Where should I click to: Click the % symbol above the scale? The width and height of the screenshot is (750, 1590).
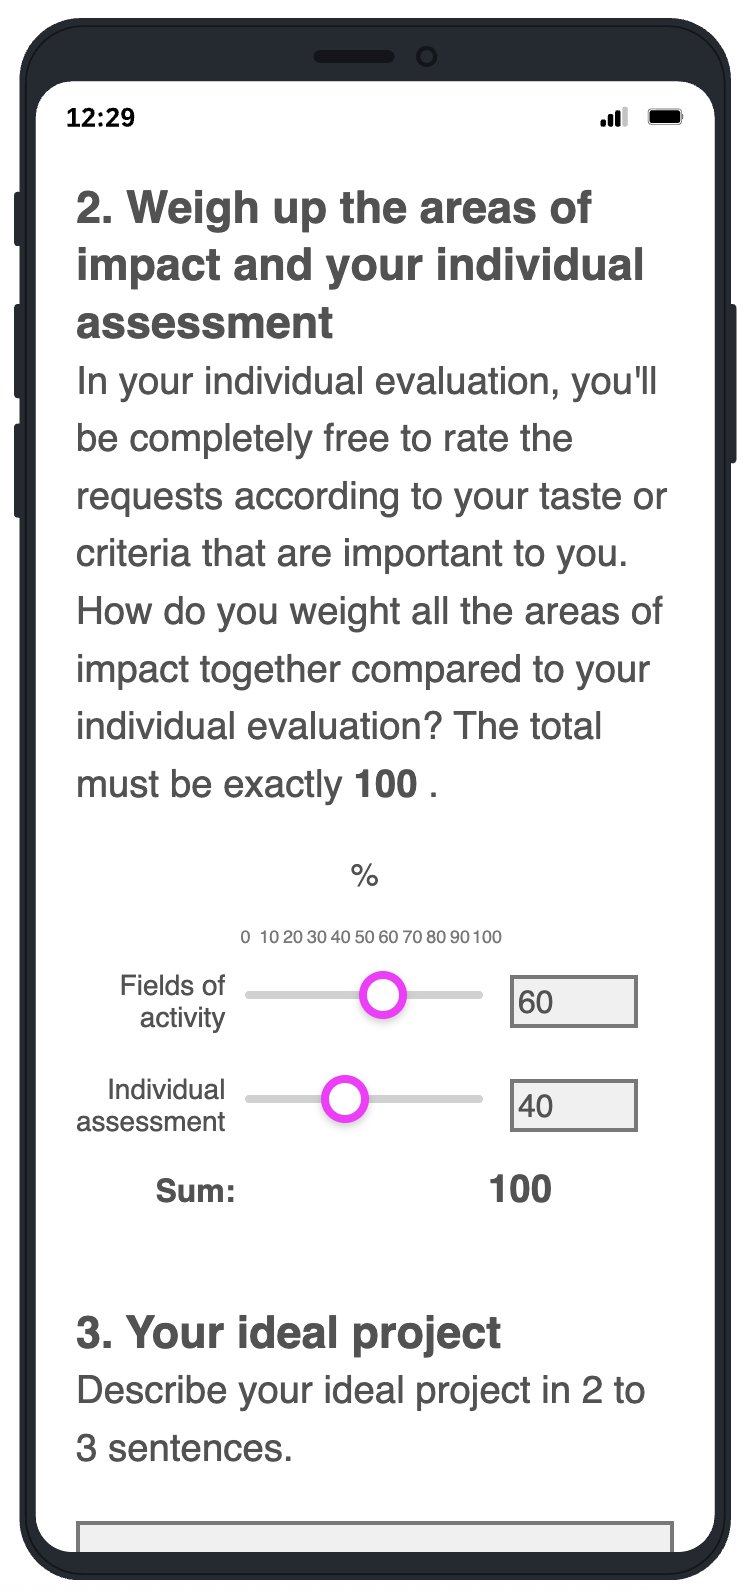tap(364, 876)
